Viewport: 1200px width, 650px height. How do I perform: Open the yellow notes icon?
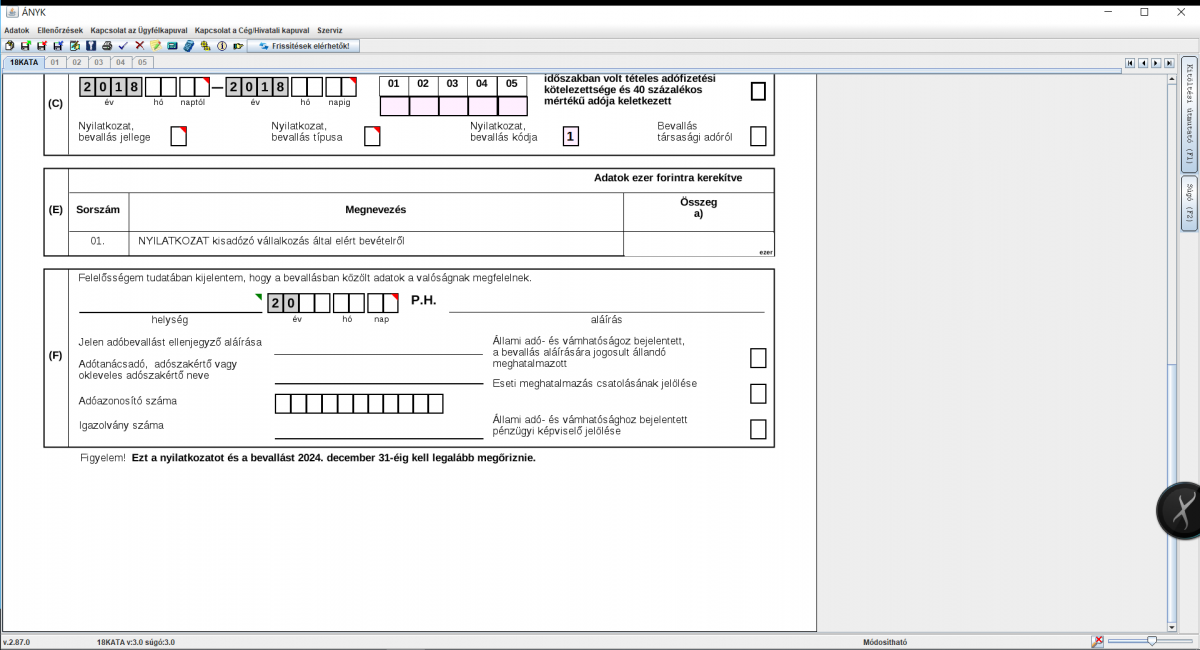156,46
